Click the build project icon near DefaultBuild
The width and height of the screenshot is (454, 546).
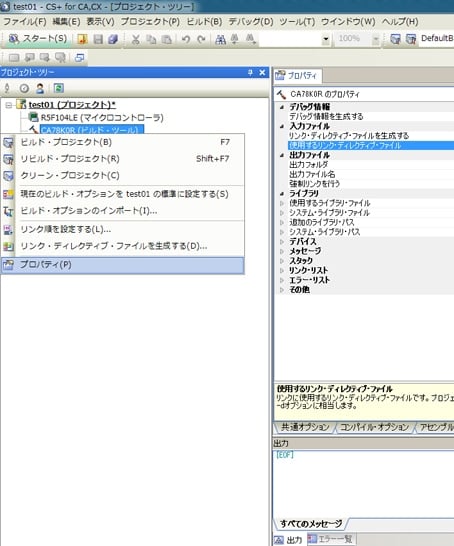click(395, 39)
